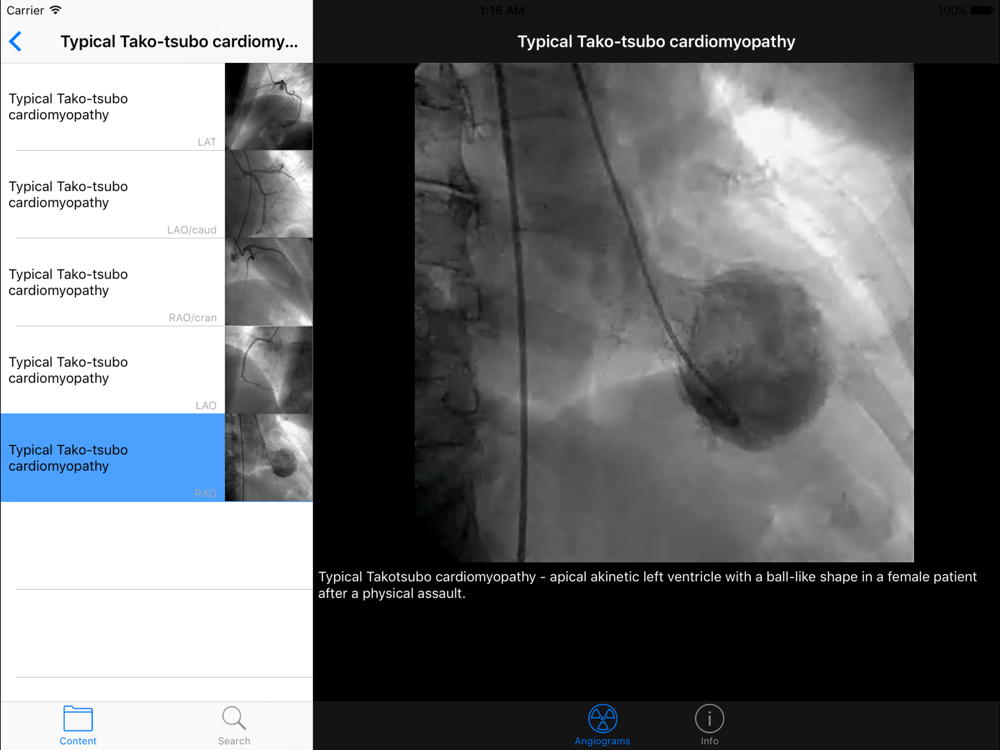Select the LAT Tako-tsubo list row
The width and height of the screenshot is (1000, 750).
[x=112, y=107]
